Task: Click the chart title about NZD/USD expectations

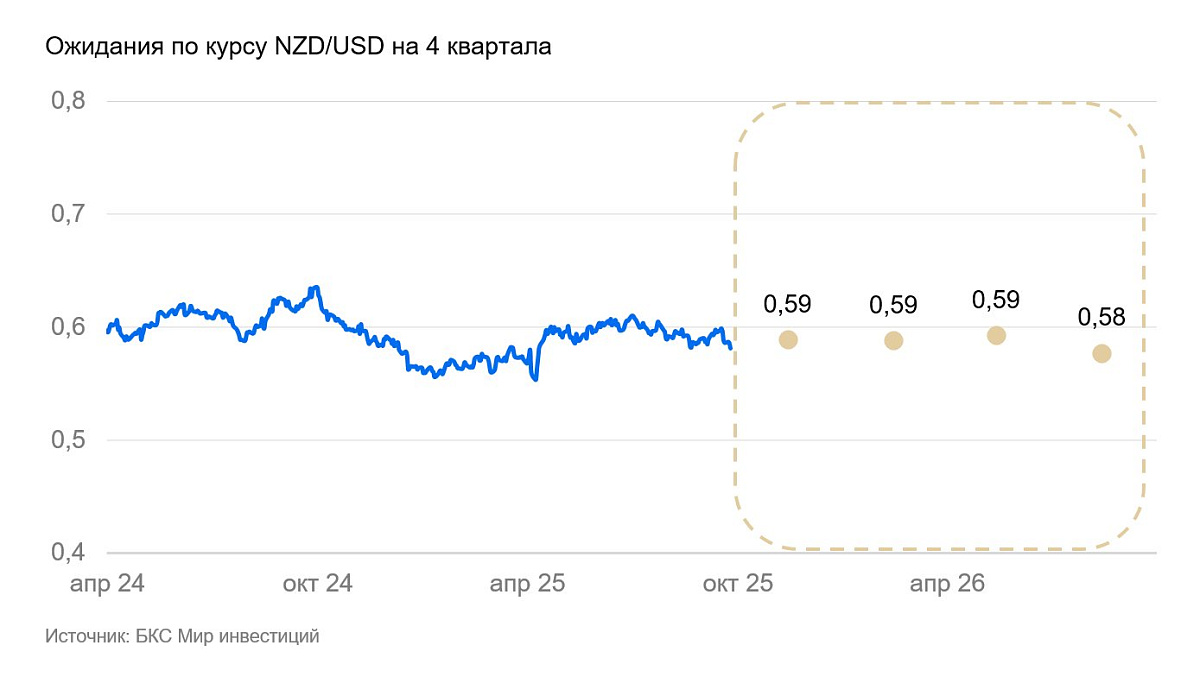Action: coord(298,47)
